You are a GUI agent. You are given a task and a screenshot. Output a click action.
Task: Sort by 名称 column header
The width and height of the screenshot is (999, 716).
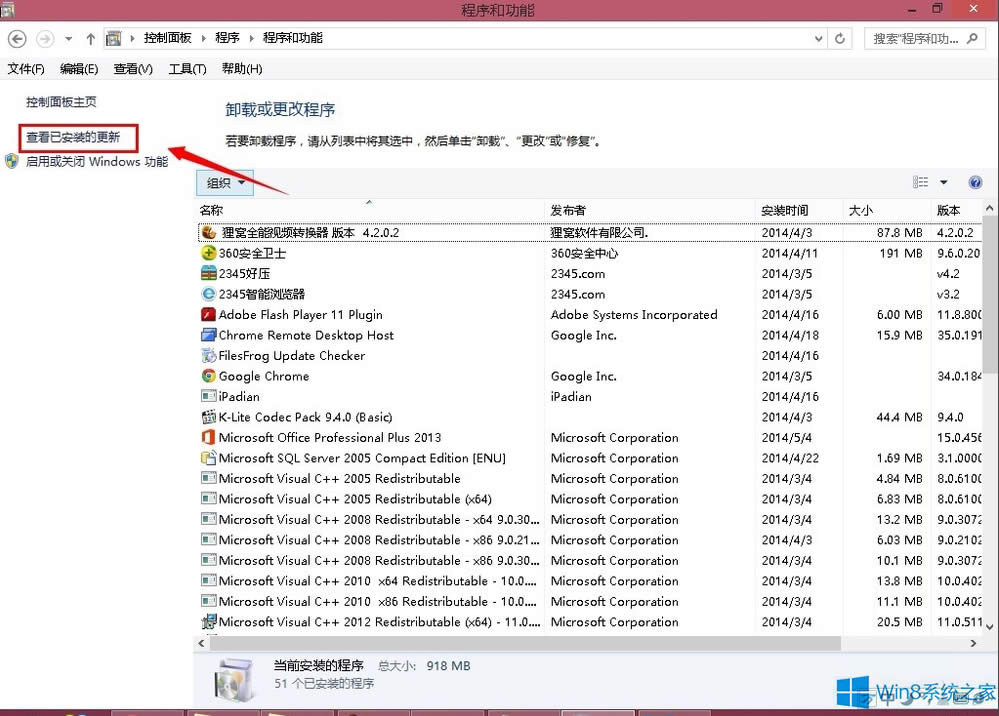pos(370,210)
